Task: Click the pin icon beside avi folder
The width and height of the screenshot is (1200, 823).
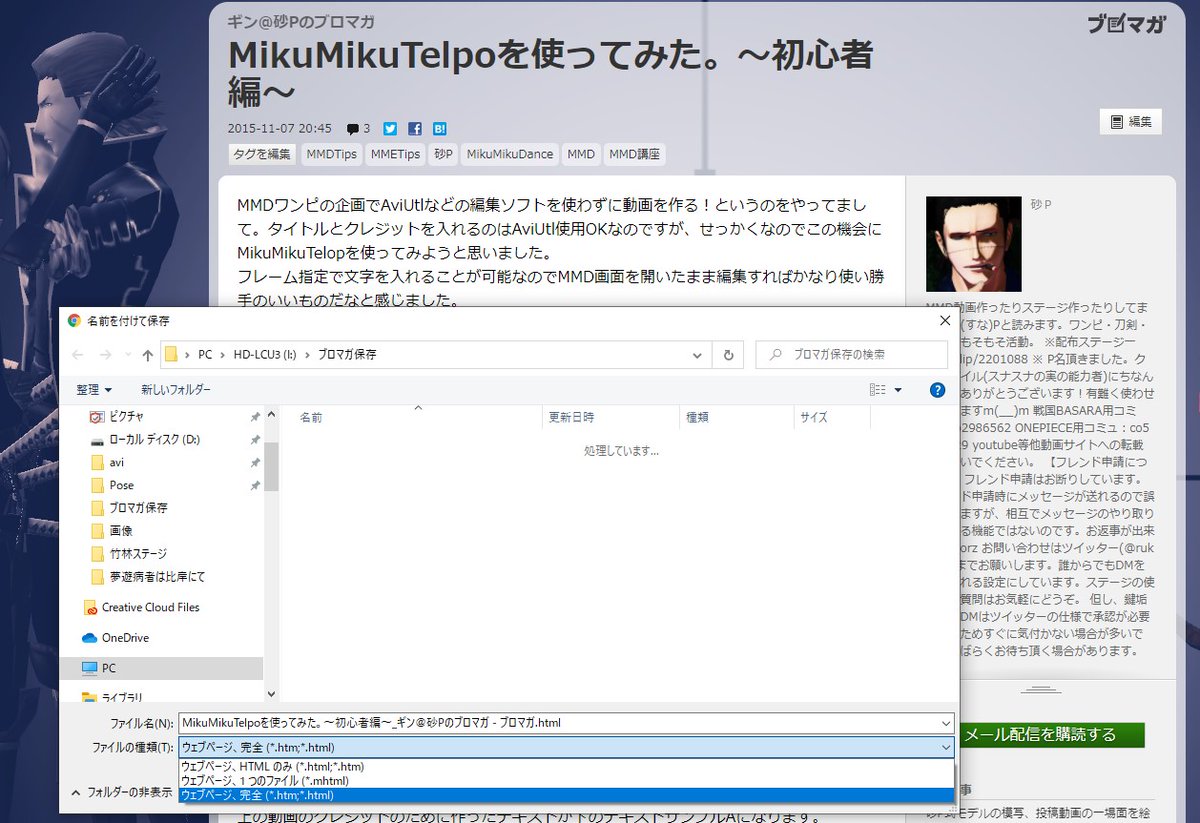Action: tap(255, 462)
